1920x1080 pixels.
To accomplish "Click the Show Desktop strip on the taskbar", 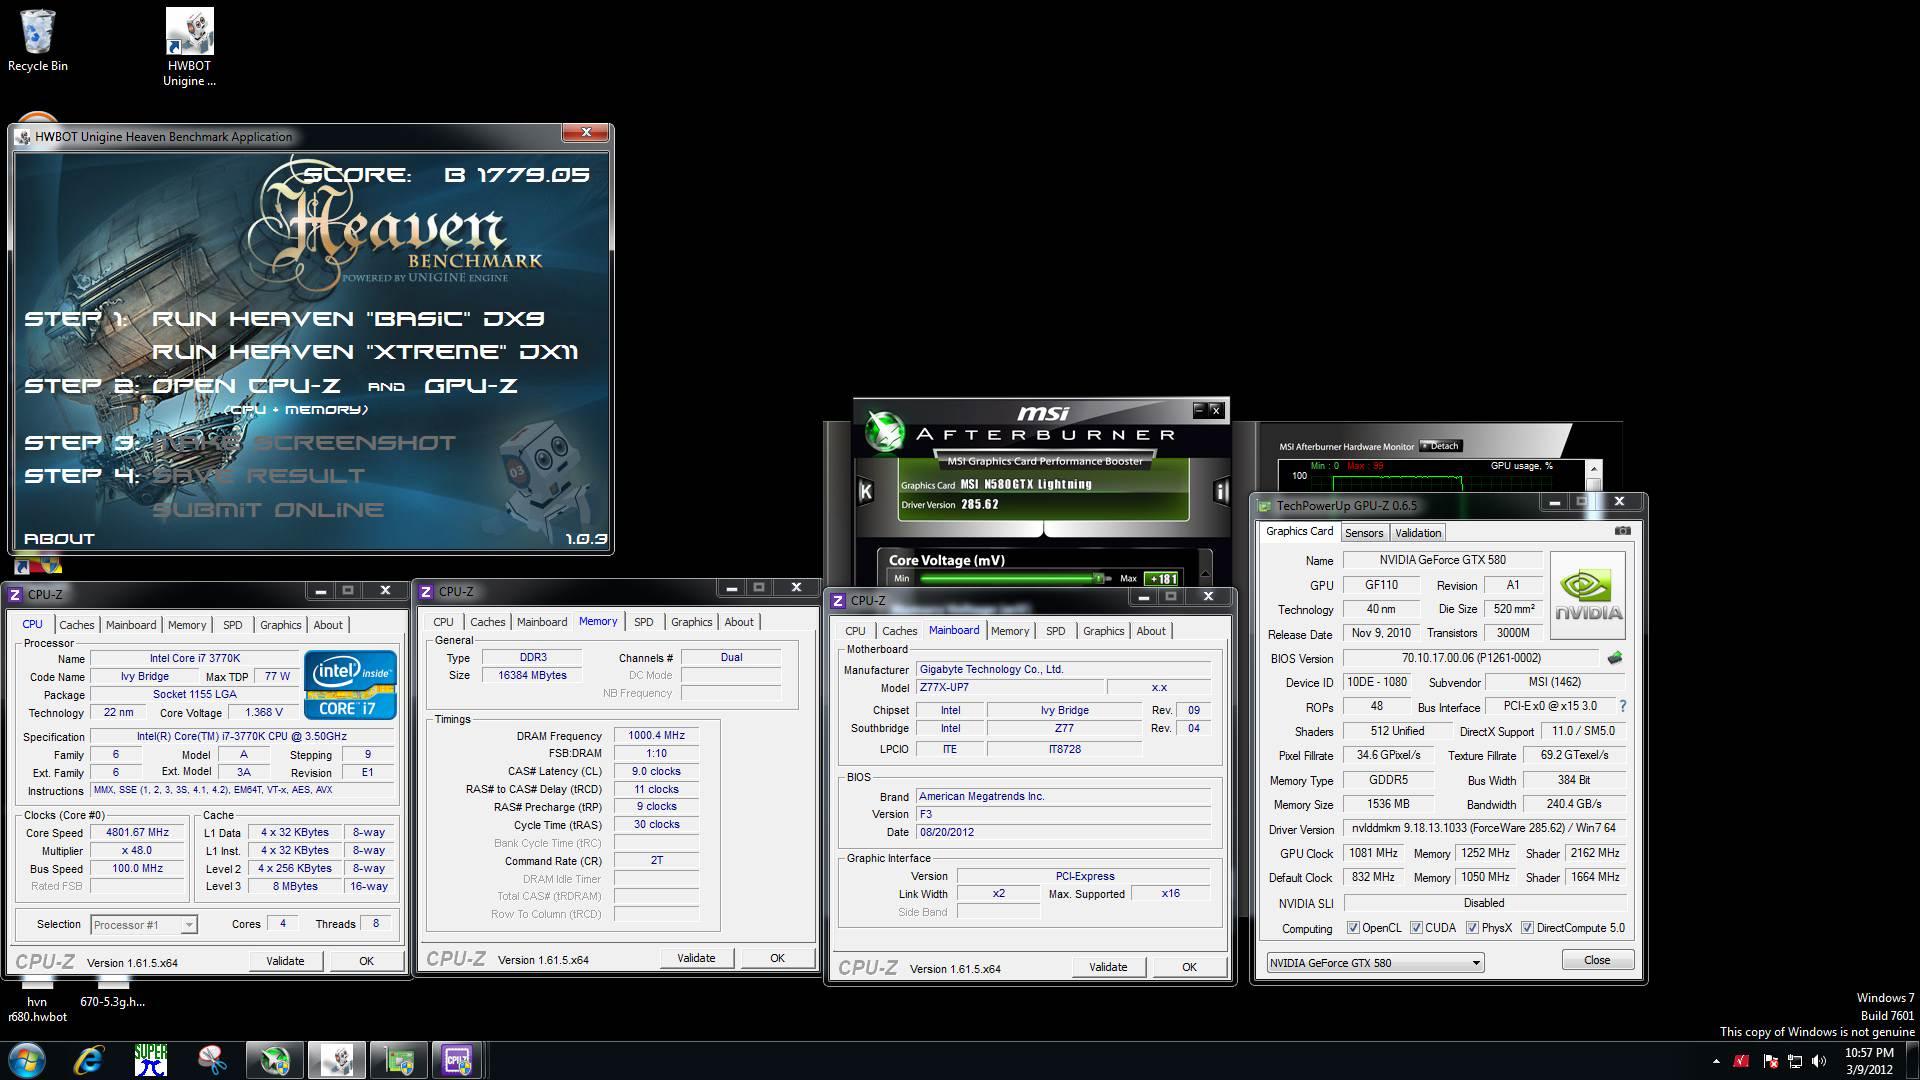I will click(1912, 1061).
